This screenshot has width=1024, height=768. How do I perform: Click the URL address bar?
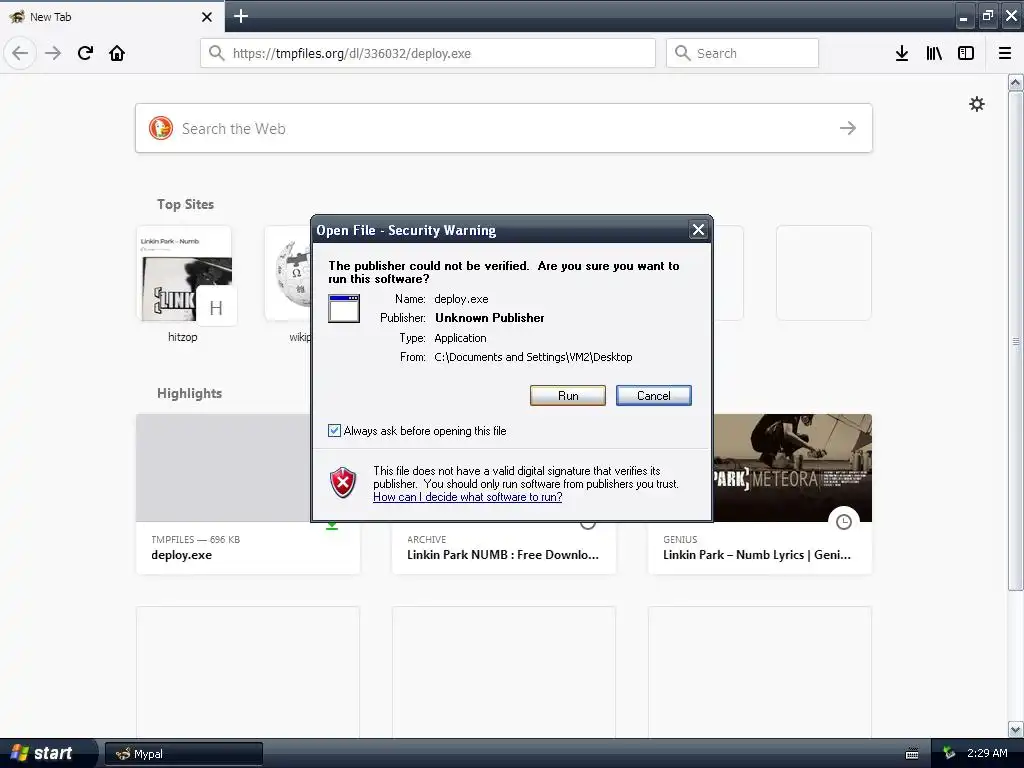[x=428, y=53]
